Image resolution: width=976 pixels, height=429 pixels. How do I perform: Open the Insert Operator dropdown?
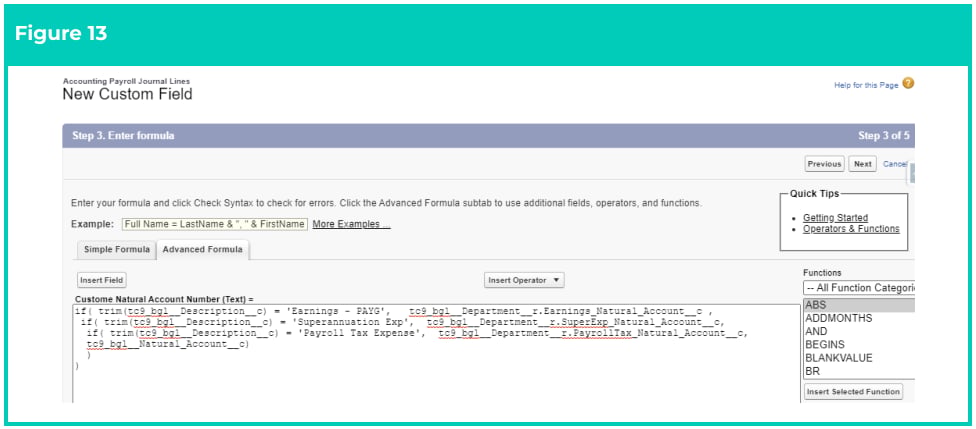pyautogui.click(x=524, y=280)
